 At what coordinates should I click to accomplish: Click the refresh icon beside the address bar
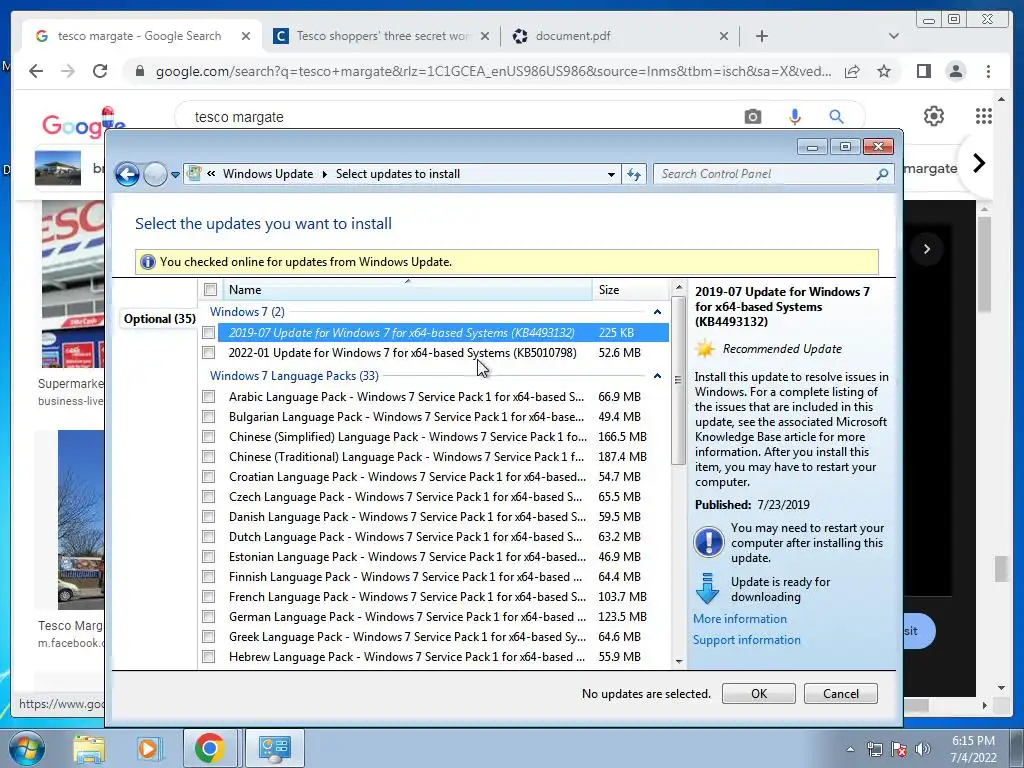pos(634,174)
